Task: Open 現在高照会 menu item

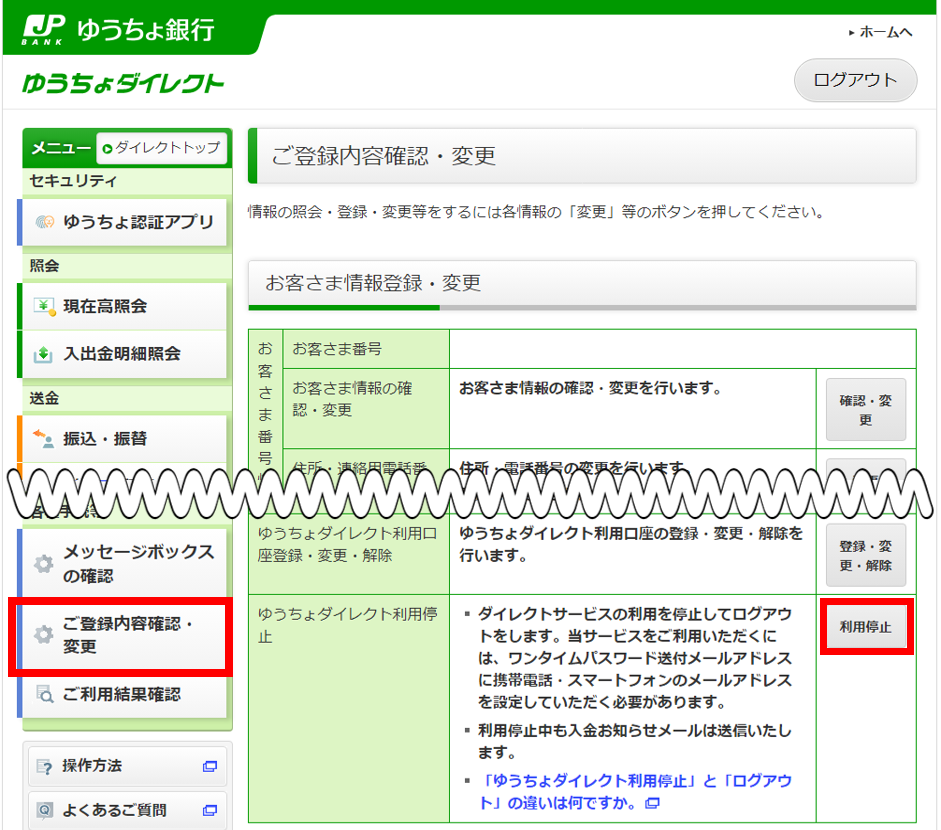Action: (x=124, y=306)
